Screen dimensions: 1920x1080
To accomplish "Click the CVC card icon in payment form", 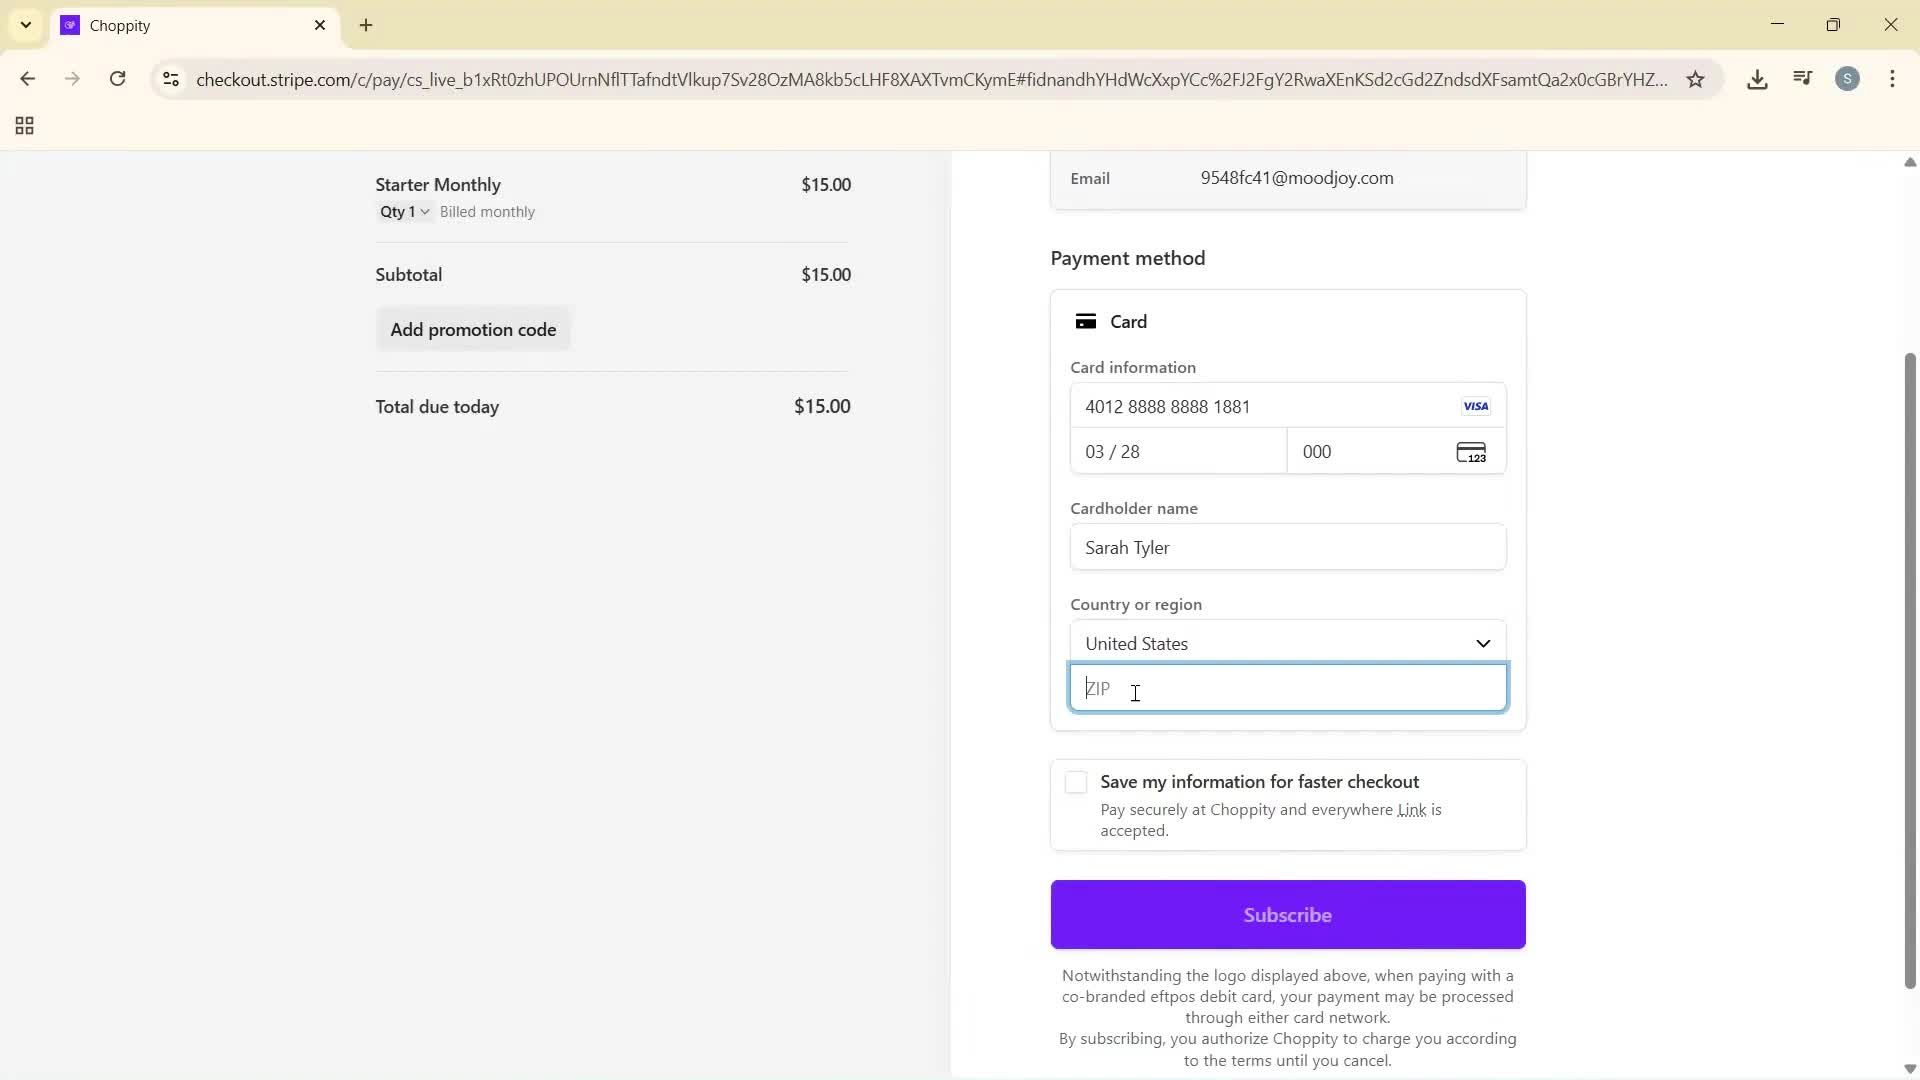I will (1471, 452).
